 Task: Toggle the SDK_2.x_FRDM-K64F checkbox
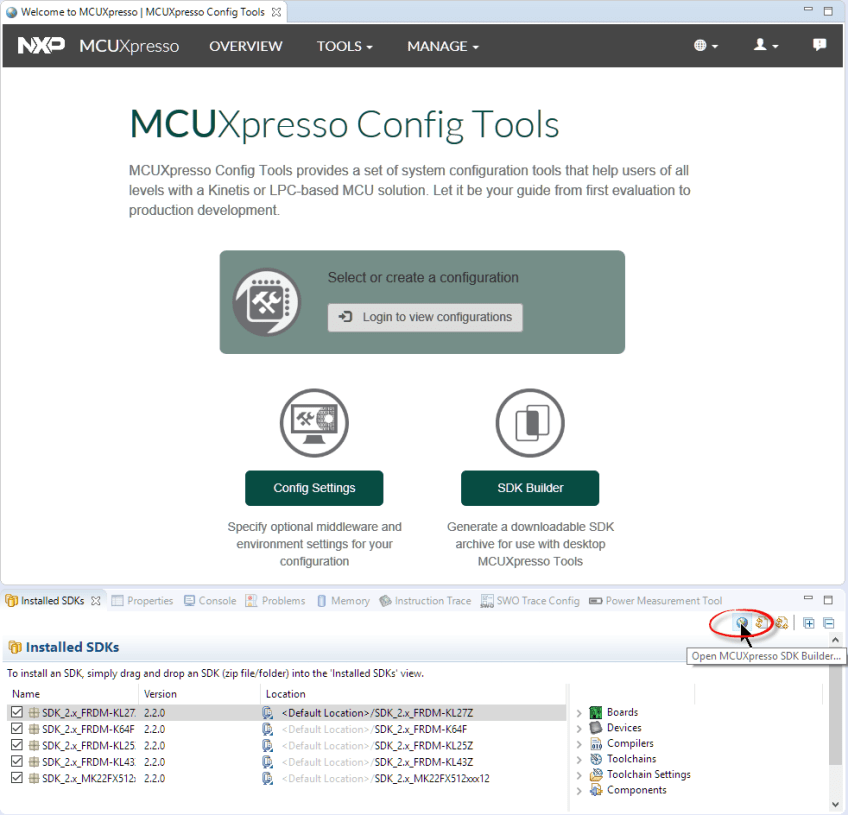coord(17,729)
